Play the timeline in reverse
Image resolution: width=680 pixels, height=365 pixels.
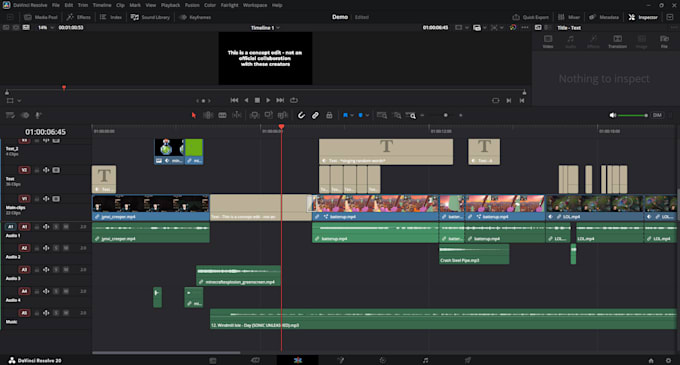tap(246, 100)
